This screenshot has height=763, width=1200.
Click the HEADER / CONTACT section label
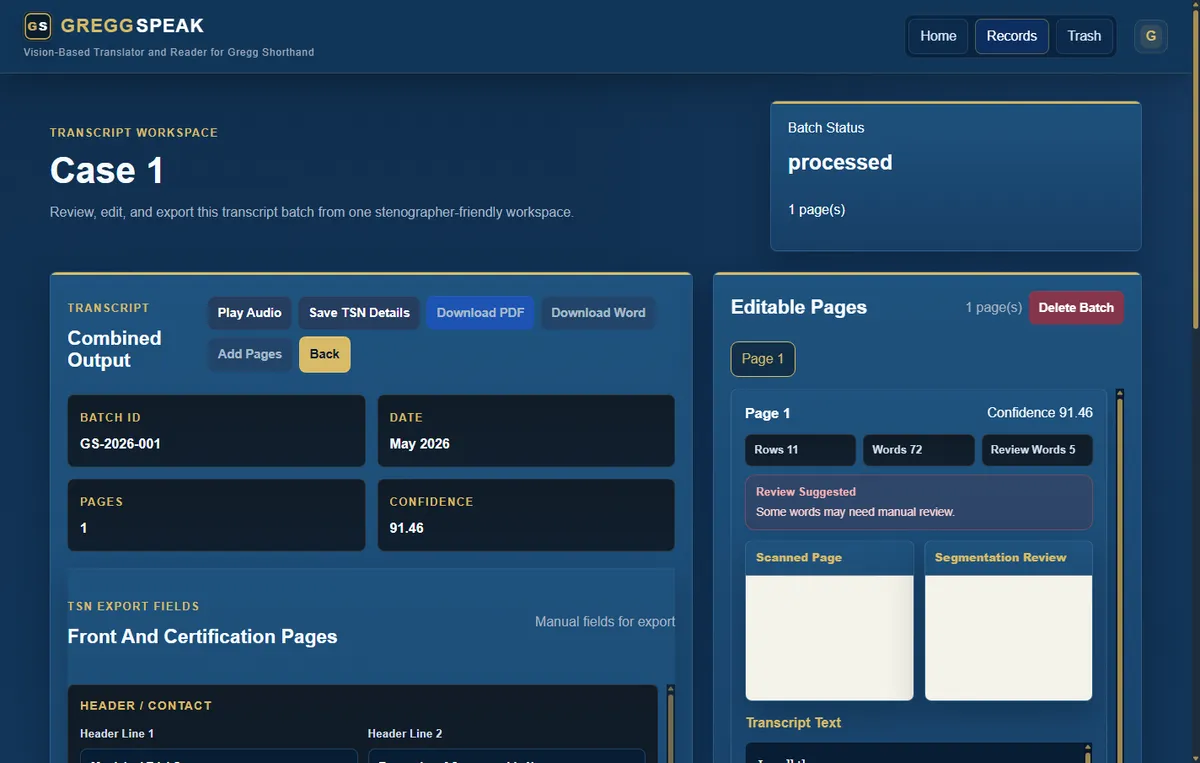coord(146,706)
